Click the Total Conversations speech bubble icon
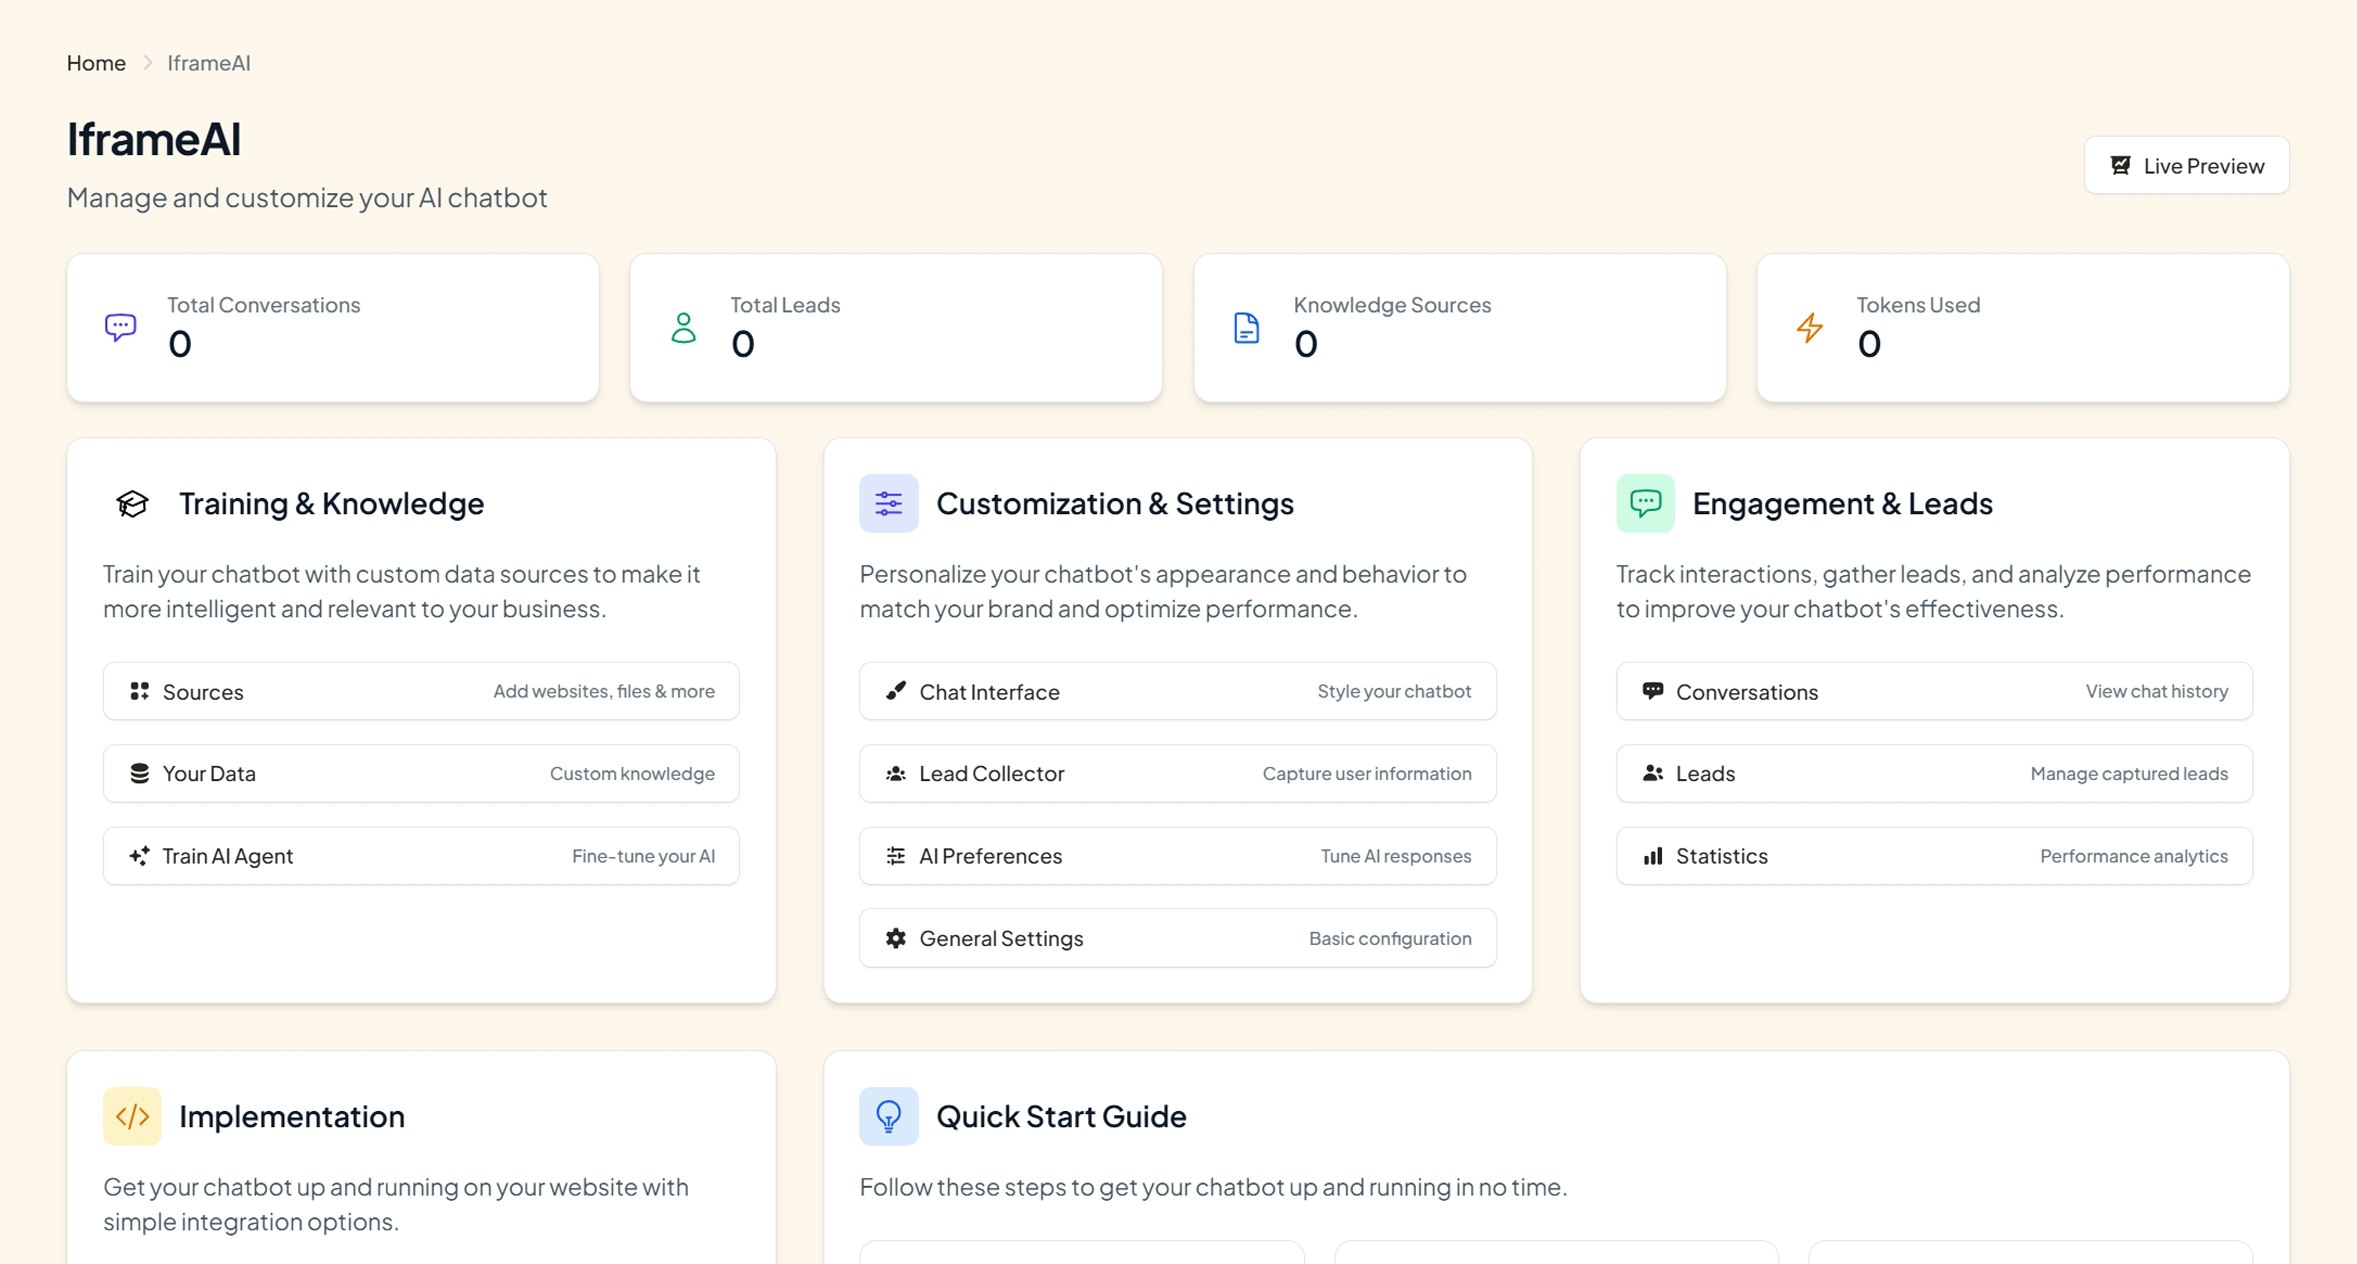Image resolution: width=2357 pixels, height=1264 pixels. click(x=120, y=327)
